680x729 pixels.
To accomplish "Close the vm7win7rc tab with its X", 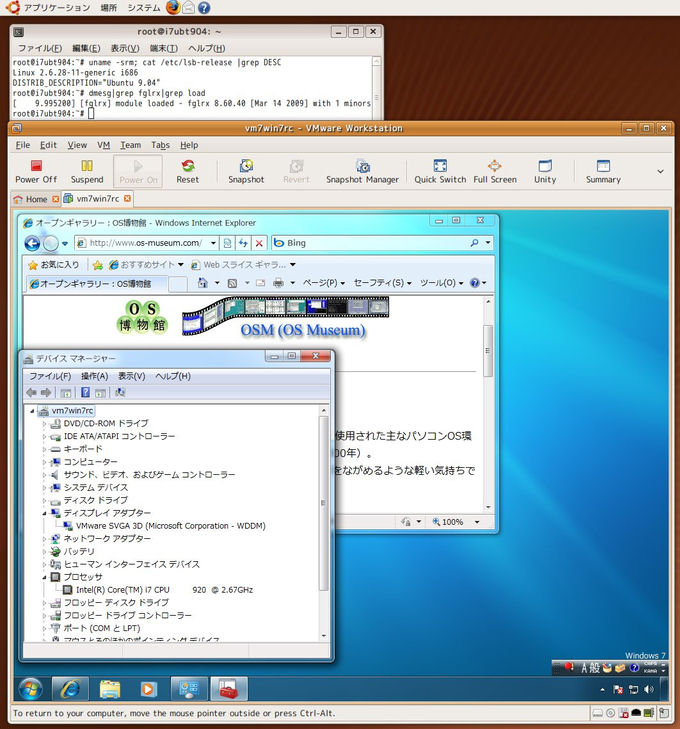I will (x=127, y=199).
